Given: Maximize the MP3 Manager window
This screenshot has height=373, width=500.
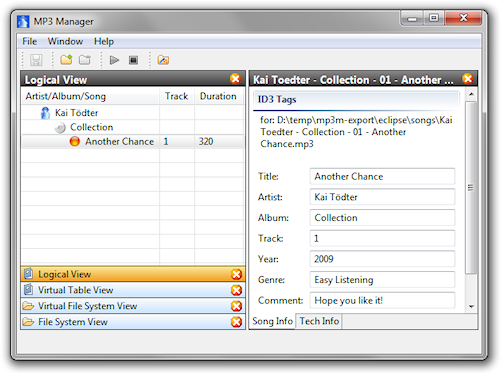Looking at the screenshot, I should [434, 18].
